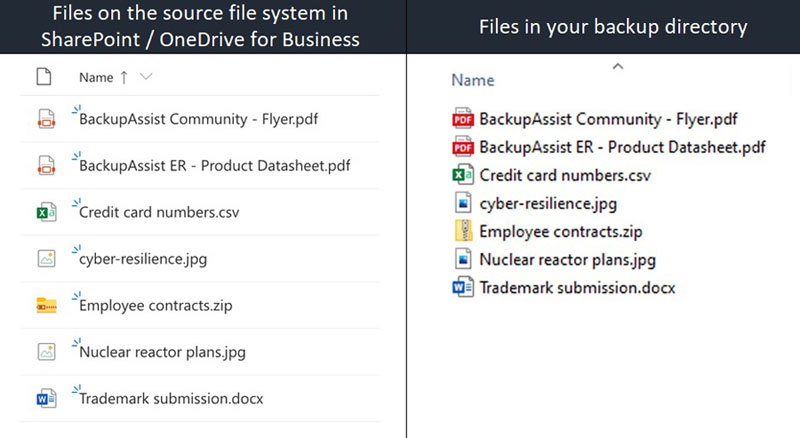Open Employee contracts.zip link in SharePoint
This screenshot has width=800, height=438.
click(x=156, y=305)
